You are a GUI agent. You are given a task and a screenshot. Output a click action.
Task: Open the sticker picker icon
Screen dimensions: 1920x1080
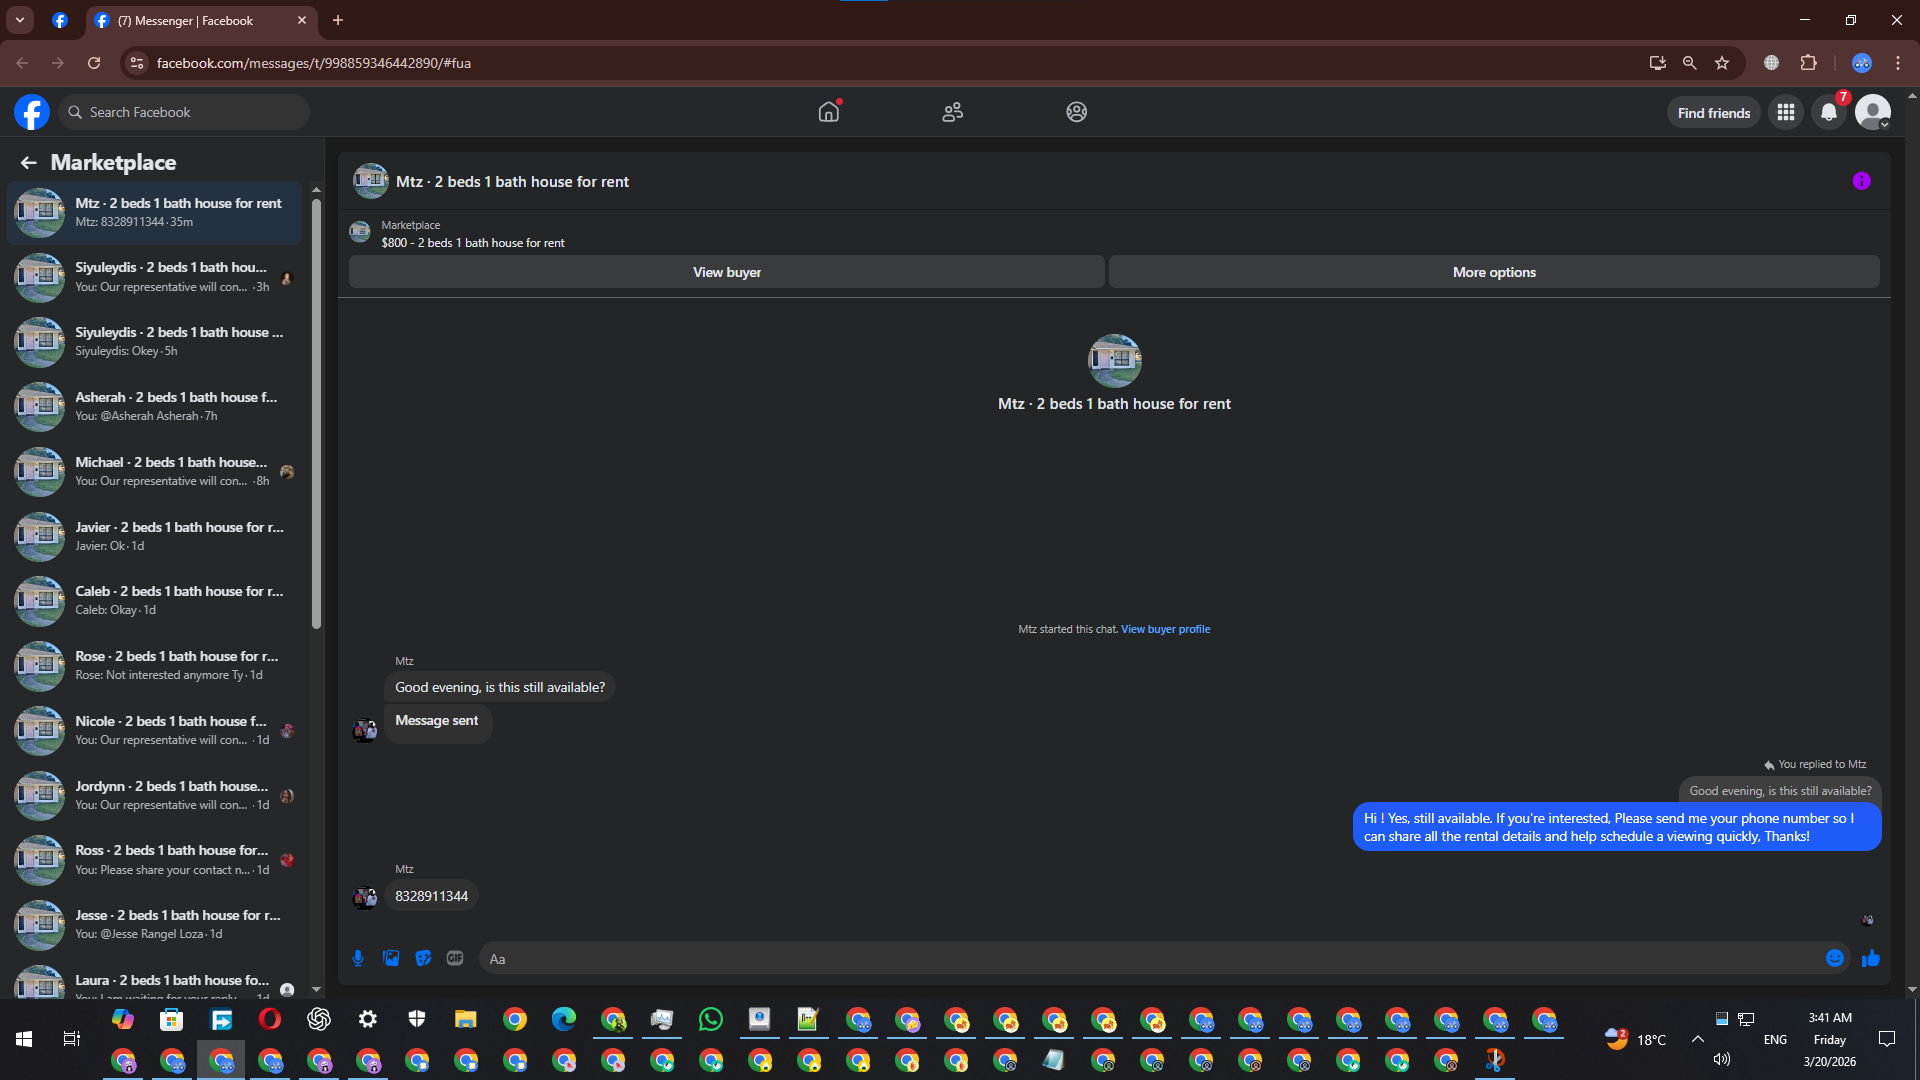[x=423, y=958]
